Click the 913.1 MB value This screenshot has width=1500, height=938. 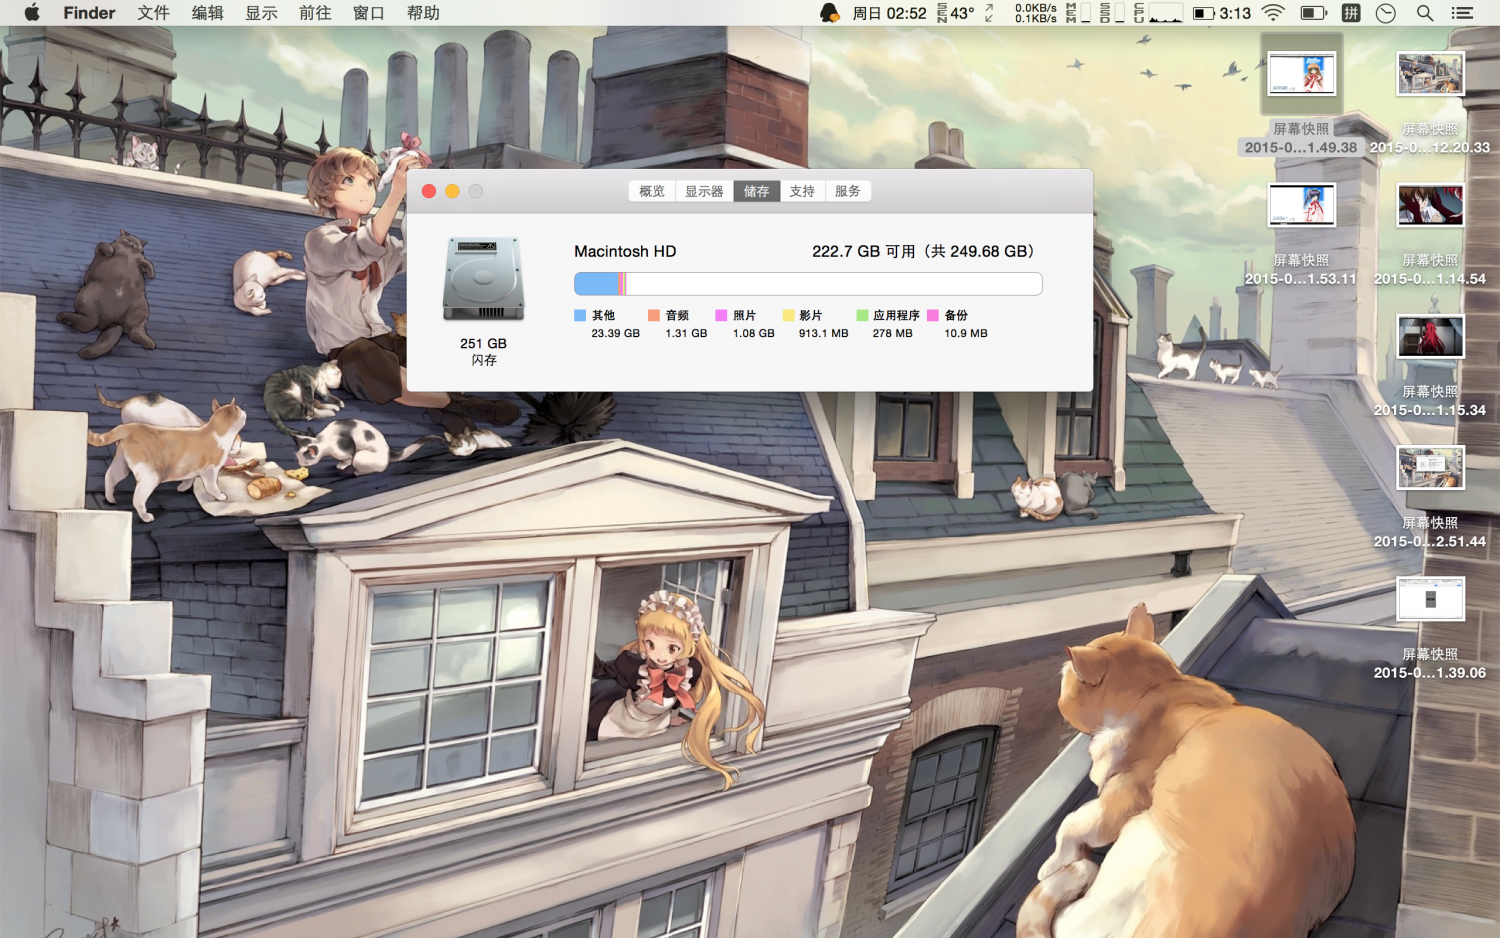click(x=823, y=333)
